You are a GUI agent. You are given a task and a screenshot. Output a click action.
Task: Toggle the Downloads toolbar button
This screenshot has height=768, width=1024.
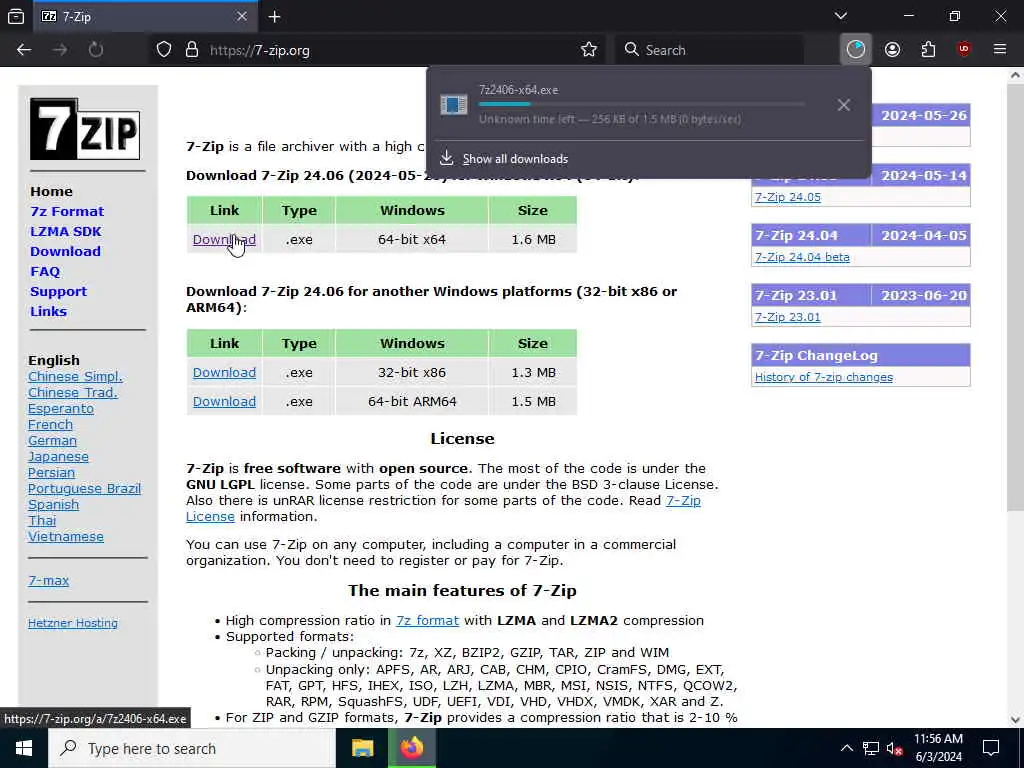[856, 50]
